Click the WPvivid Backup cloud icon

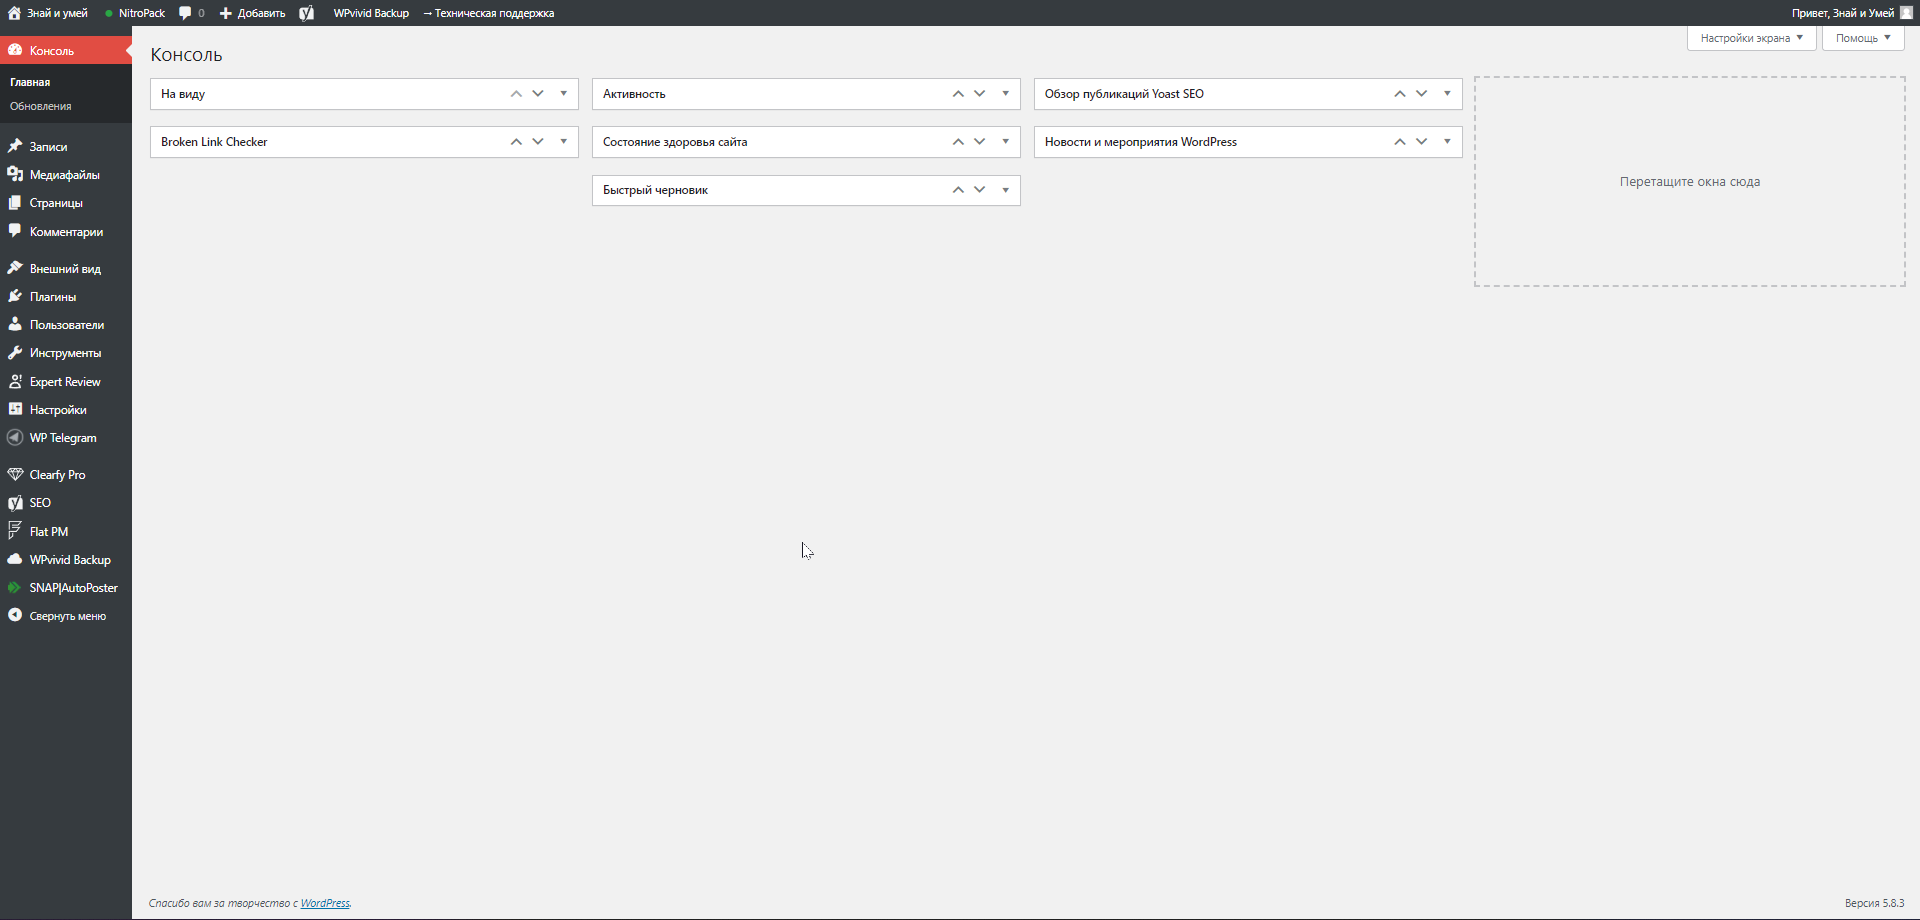[x=15, y=559]
